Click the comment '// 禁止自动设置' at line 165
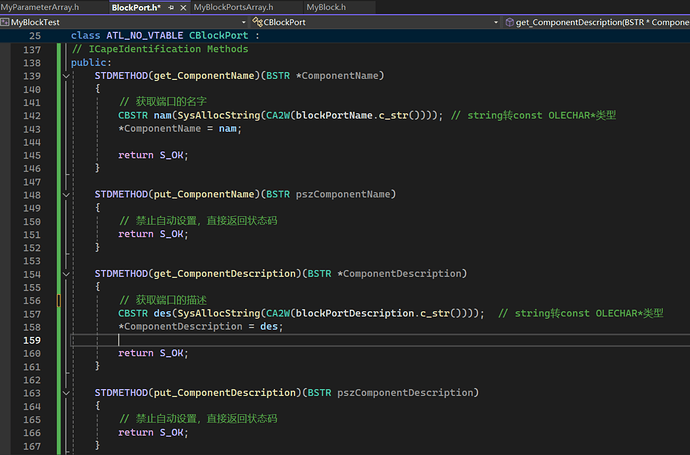Screen dimensions: 690x455 [x=198, y=418]
